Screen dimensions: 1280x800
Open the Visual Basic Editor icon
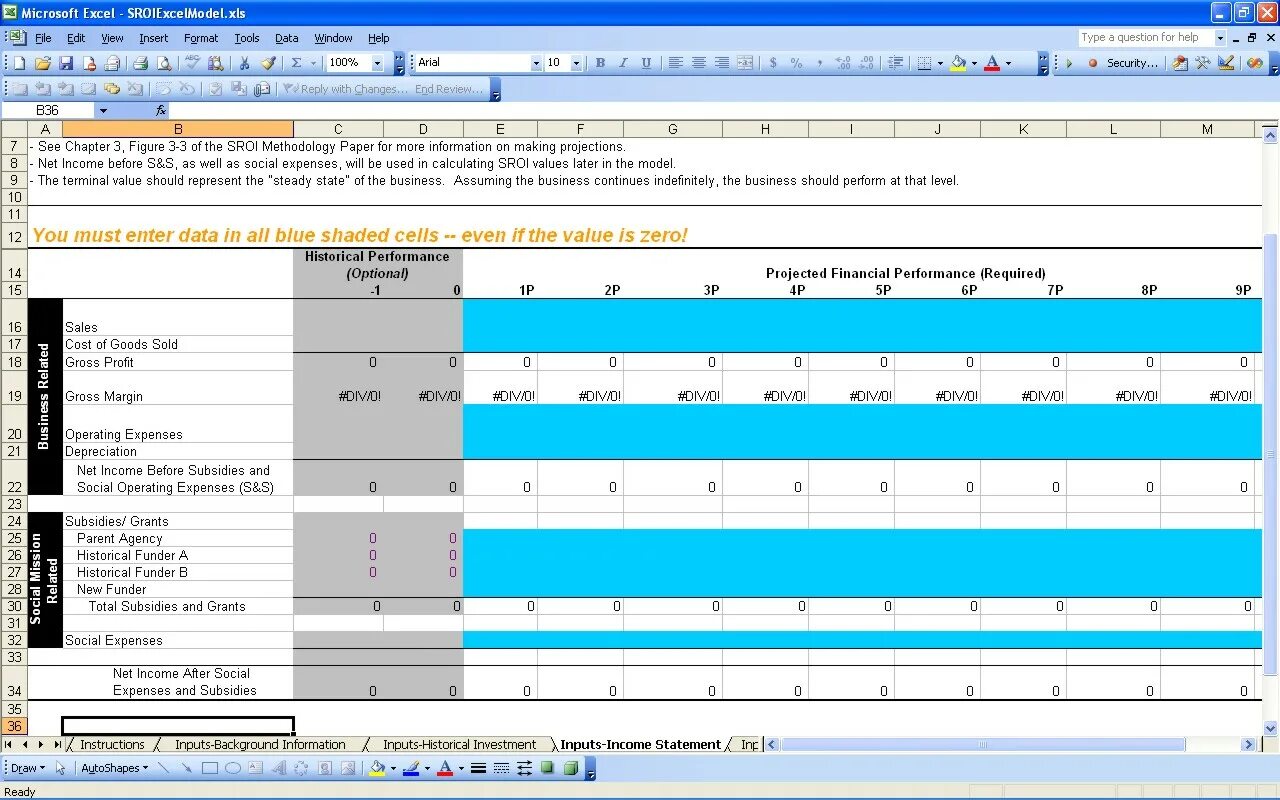[1180, 63]
